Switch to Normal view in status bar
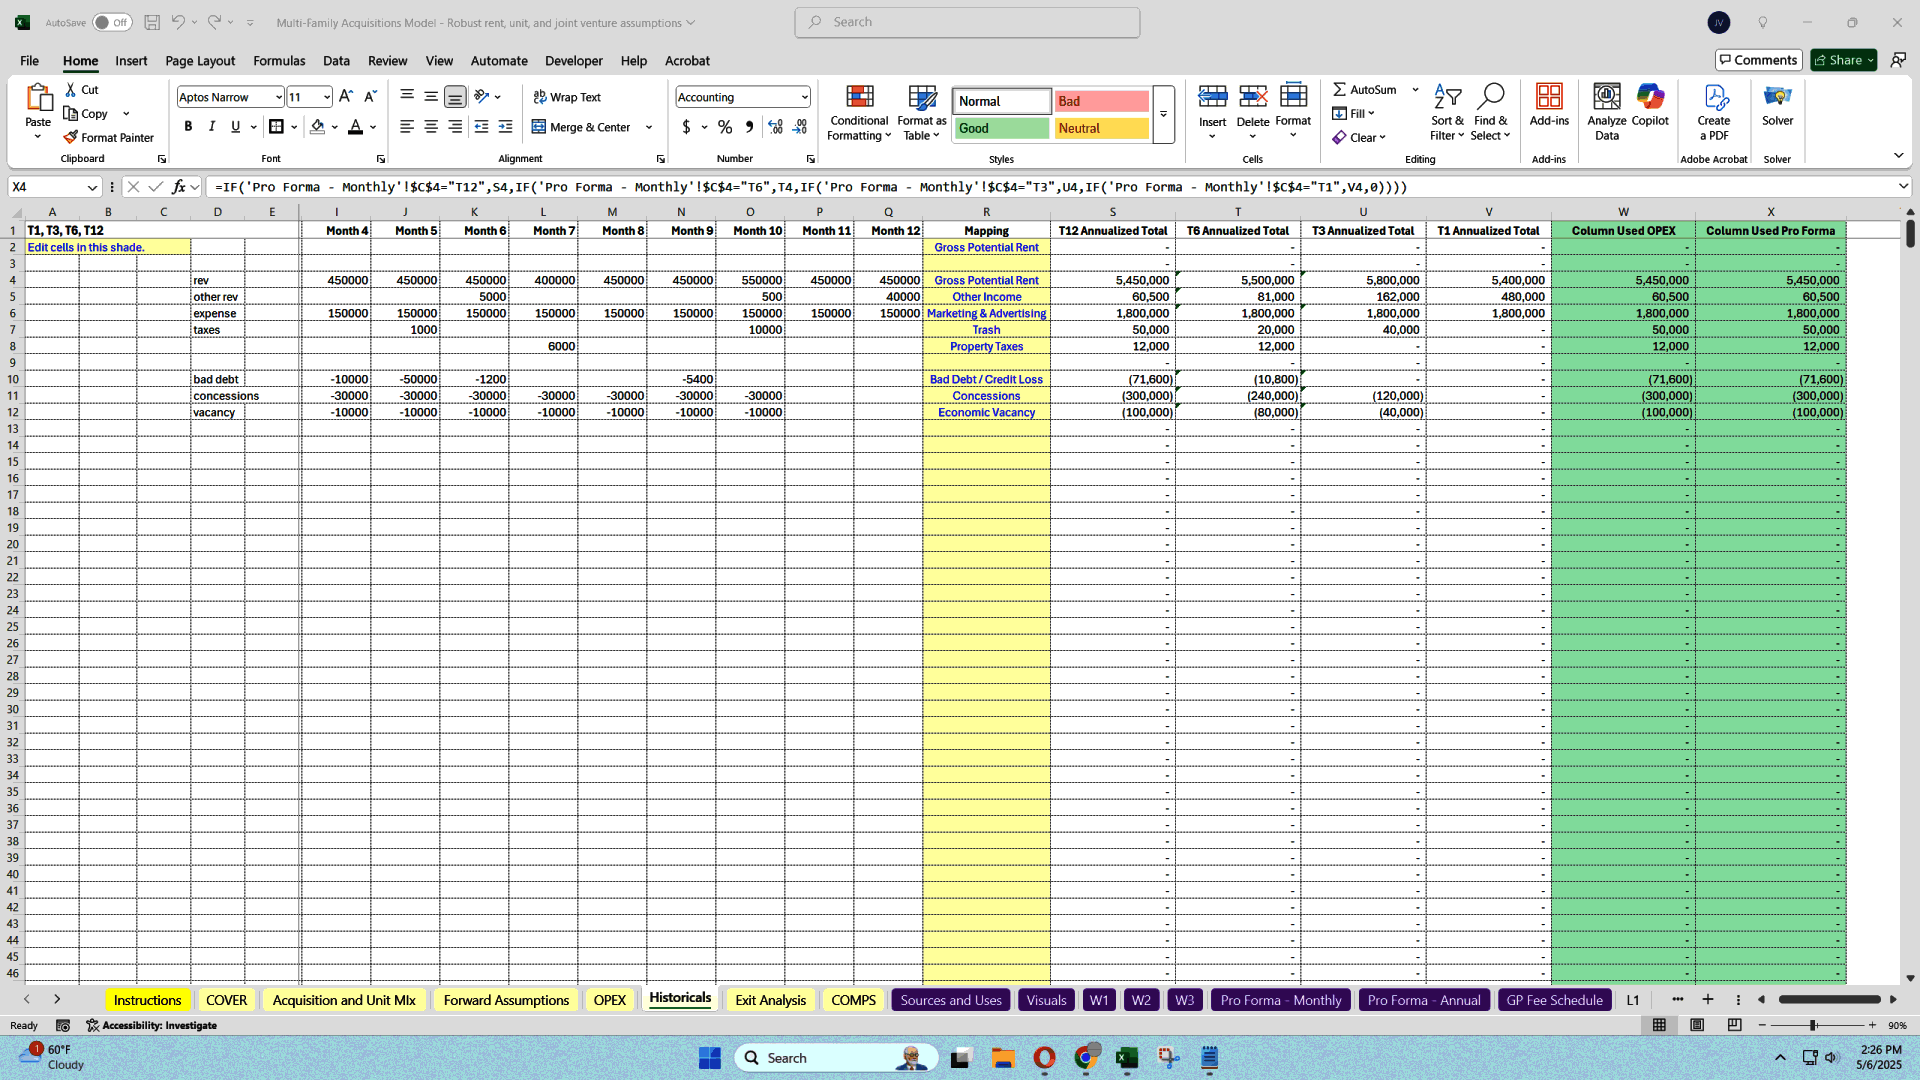Viewport: 1920px width, 1080px height. 1659,1025
